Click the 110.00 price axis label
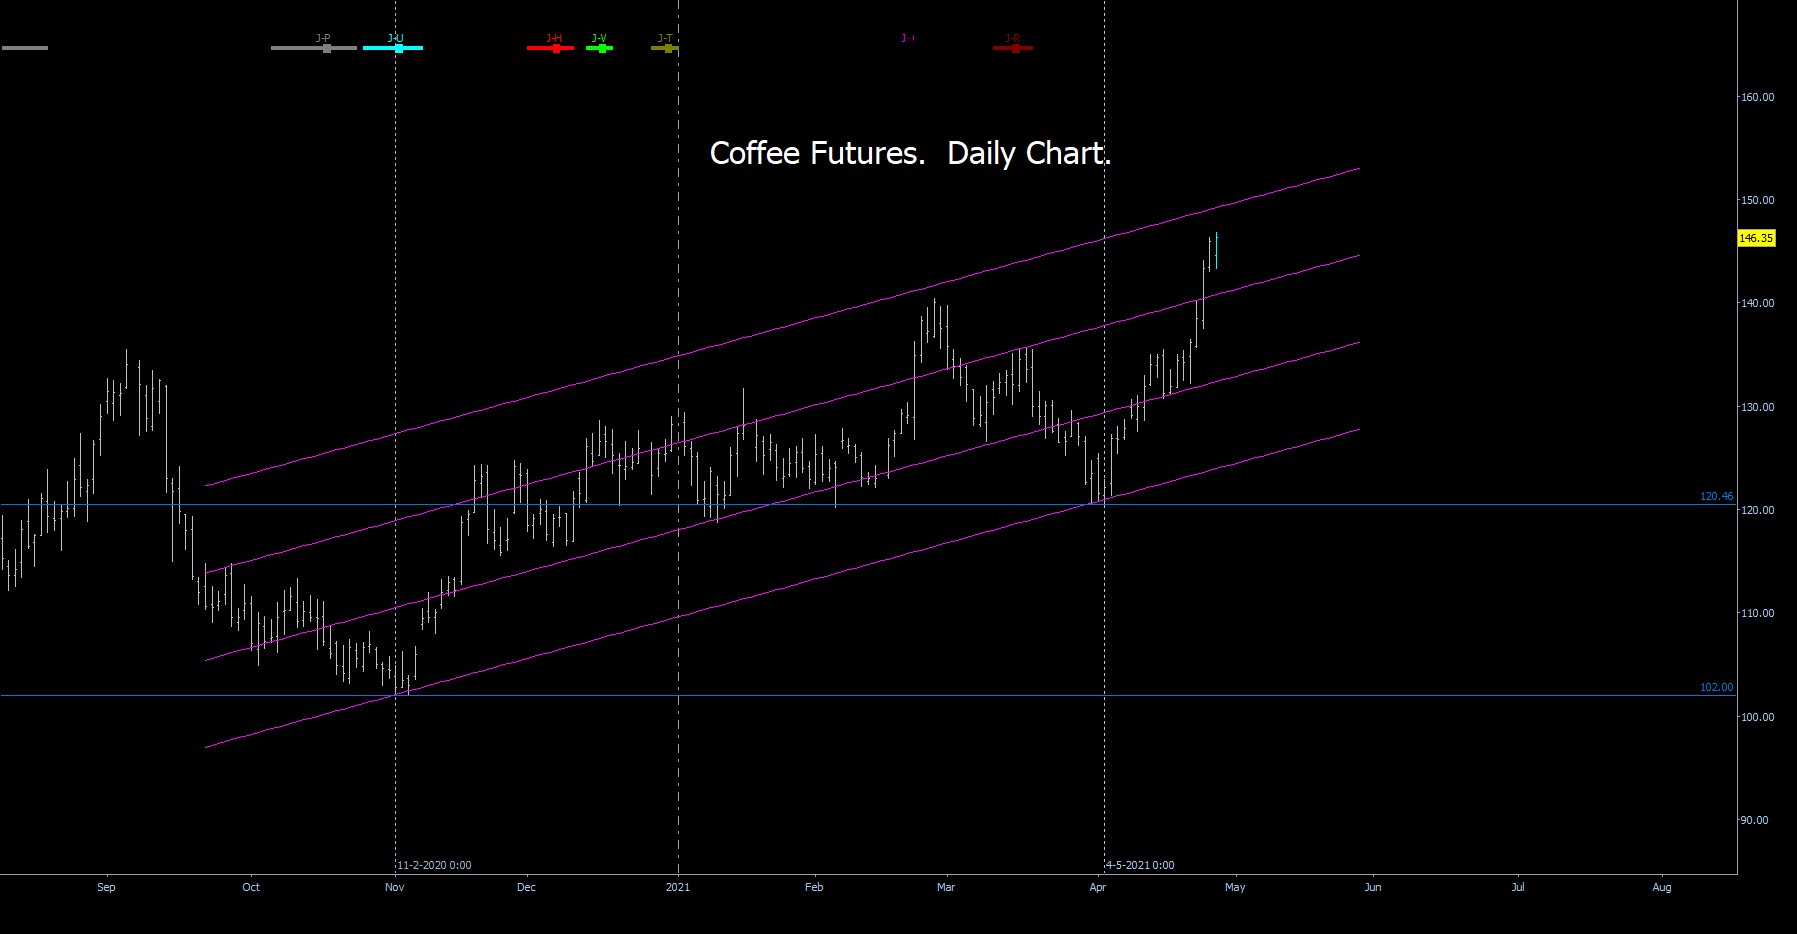Image resolution: width=1797 pixels, height=934 pixels. 1757,613
